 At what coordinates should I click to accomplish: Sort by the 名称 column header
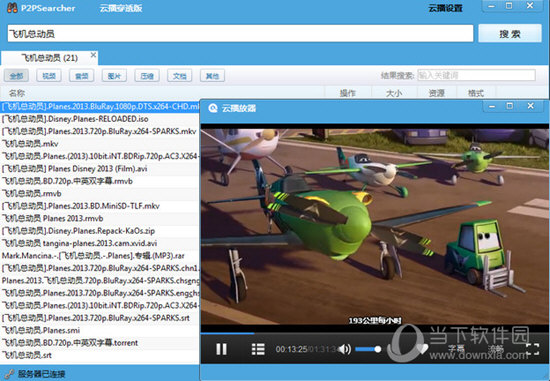tap(17, 93)
